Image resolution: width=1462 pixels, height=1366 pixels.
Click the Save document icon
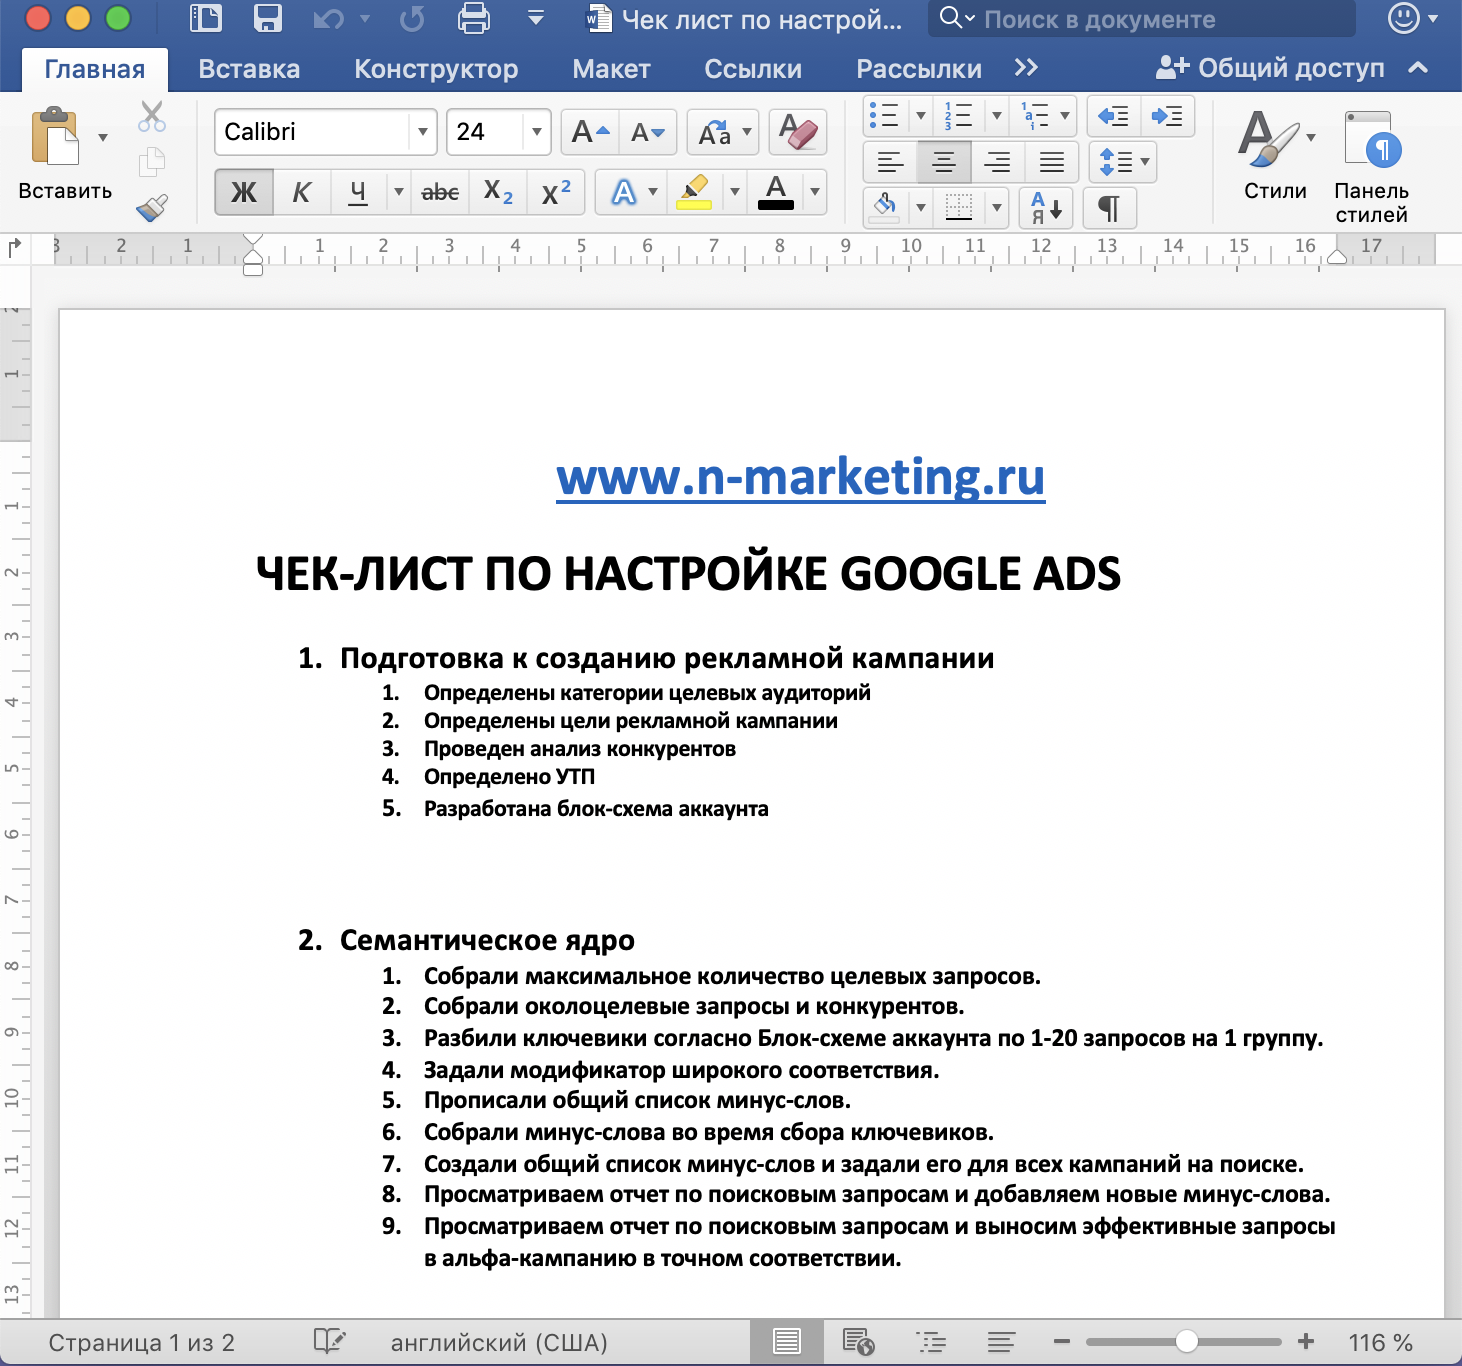coord(268,18)
